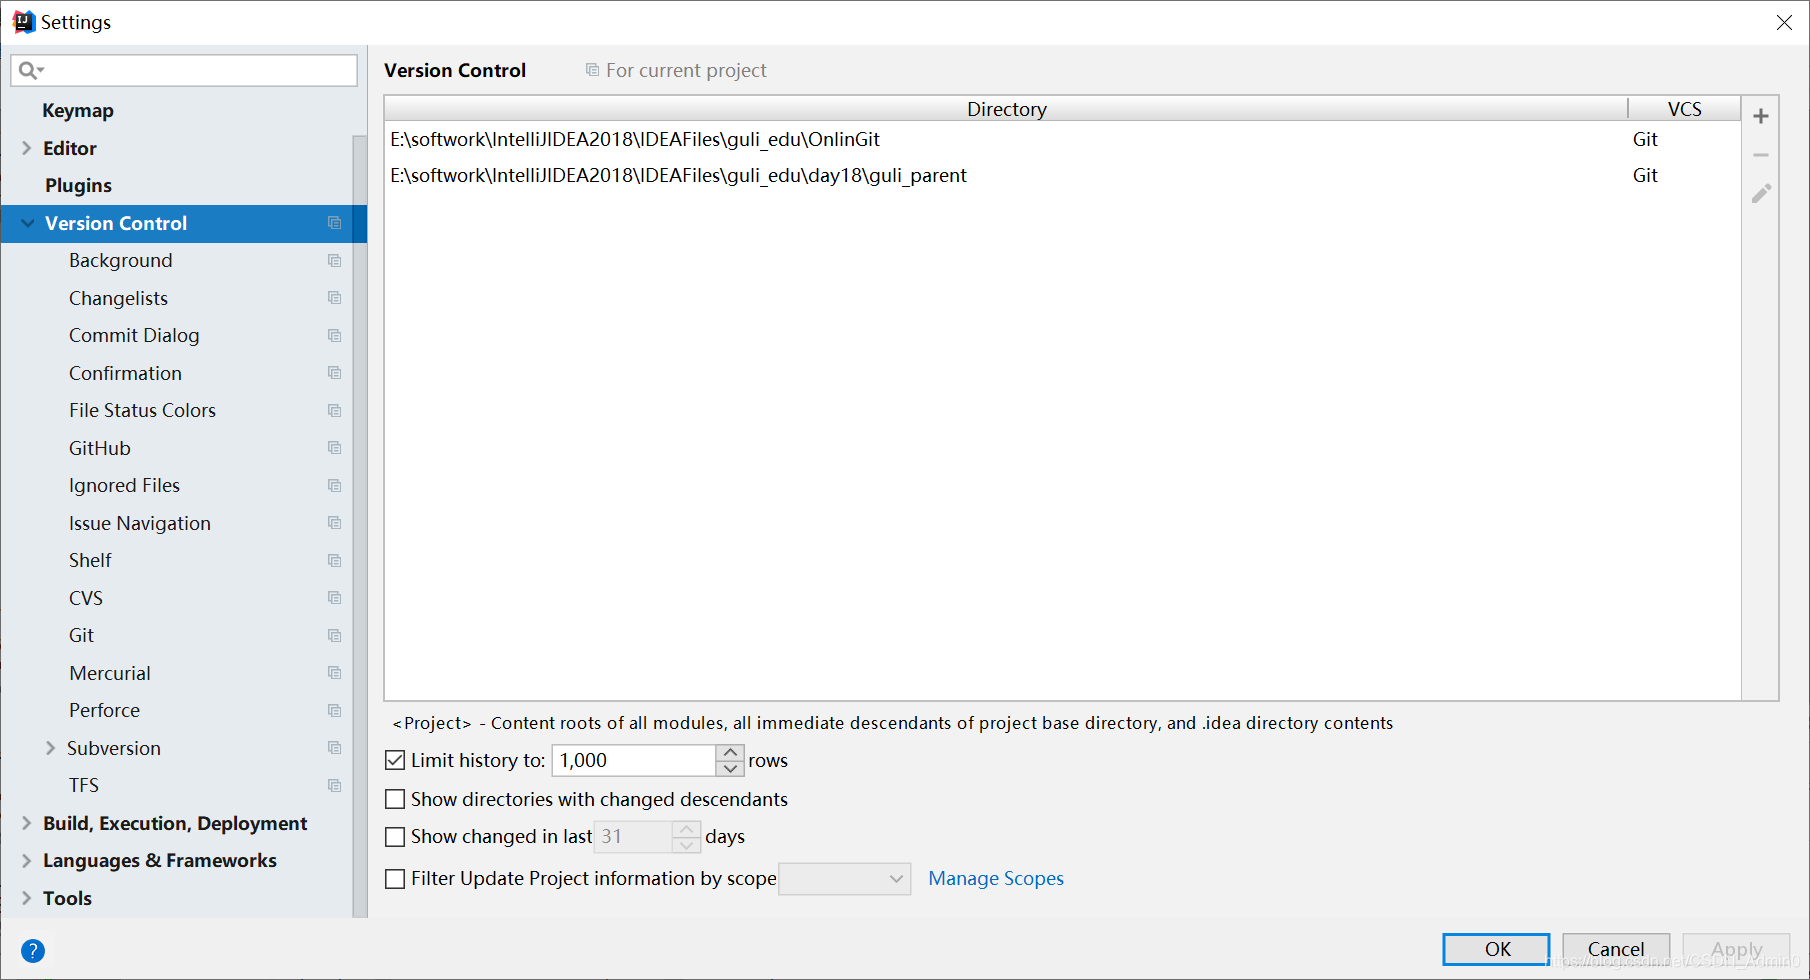Click the project-level icon beside Ignored Files
The image size is (1810, 980).
335,486
